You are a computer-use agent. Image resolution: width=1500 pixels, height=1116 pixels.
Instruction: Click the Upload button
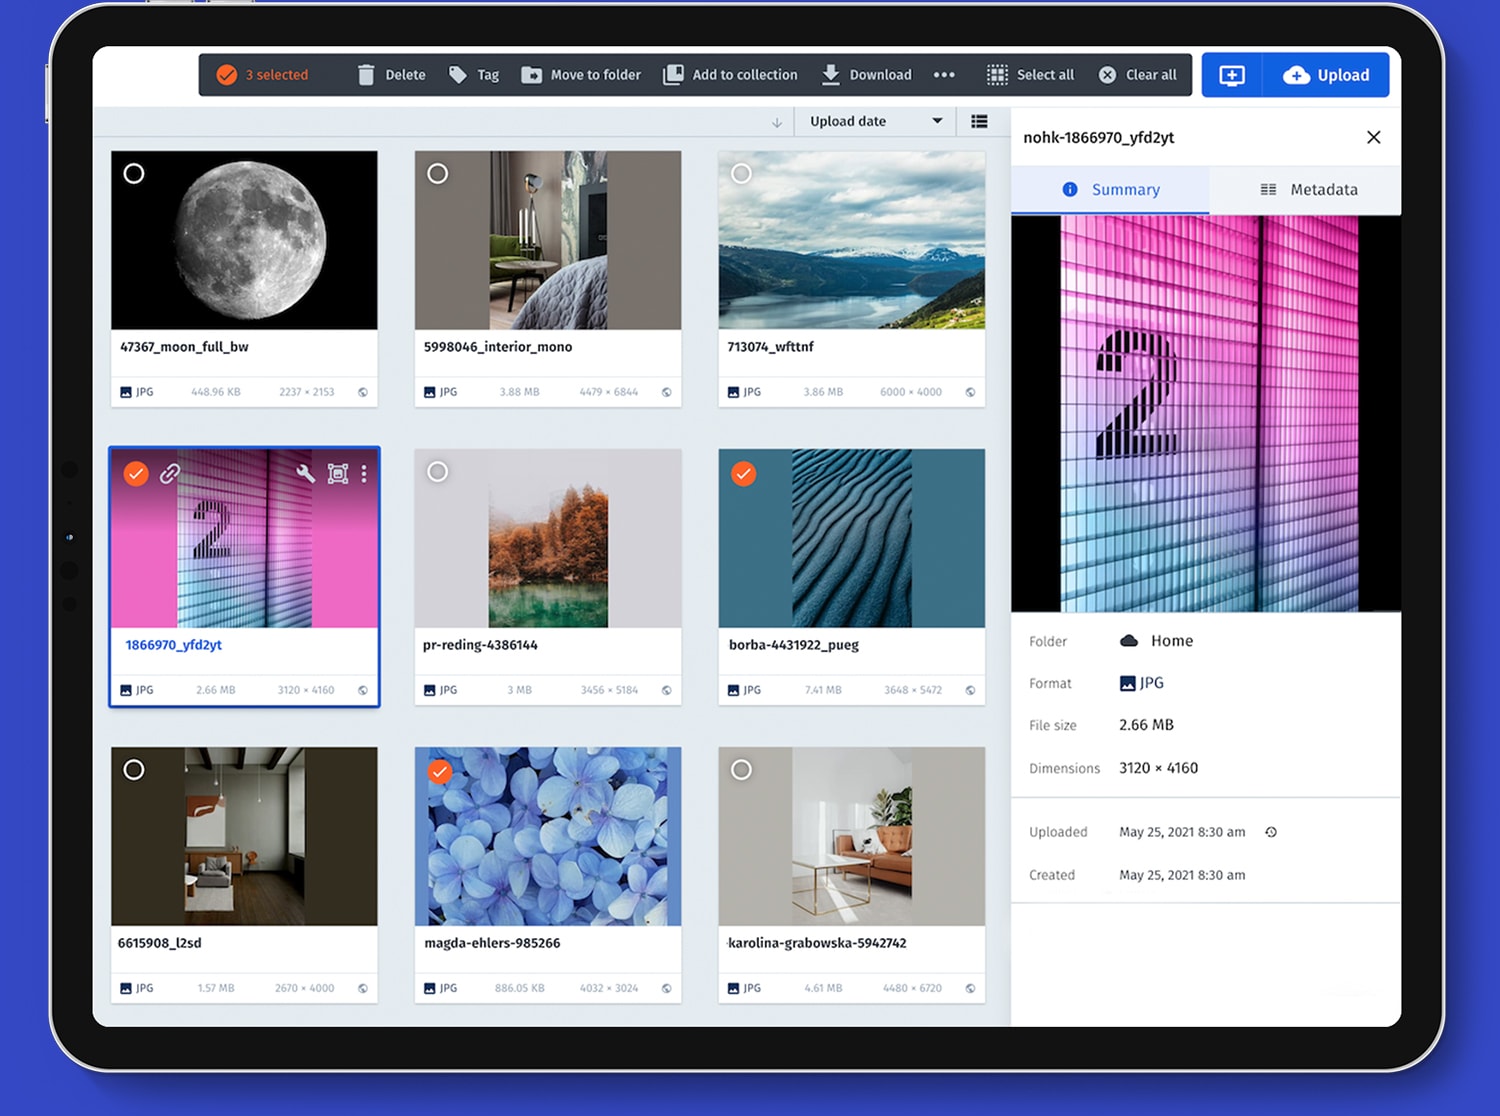tap(1326, 75)
